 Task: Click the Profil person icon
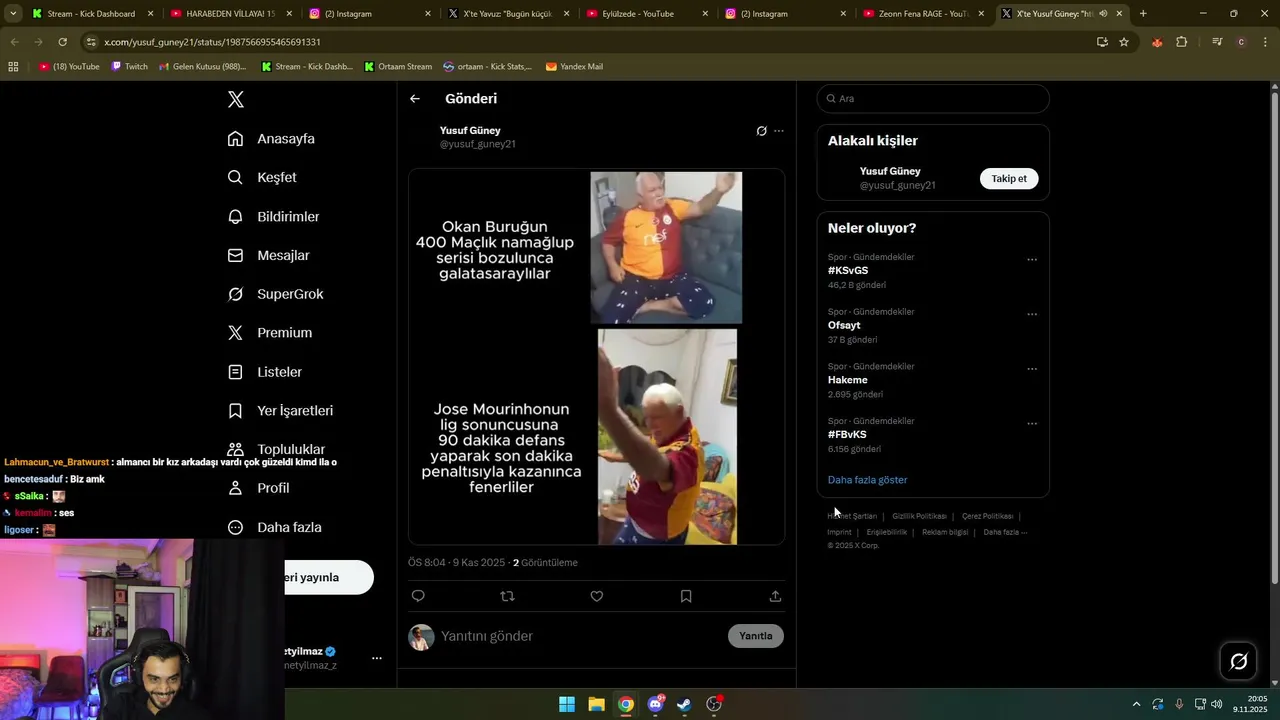[235, 488]
